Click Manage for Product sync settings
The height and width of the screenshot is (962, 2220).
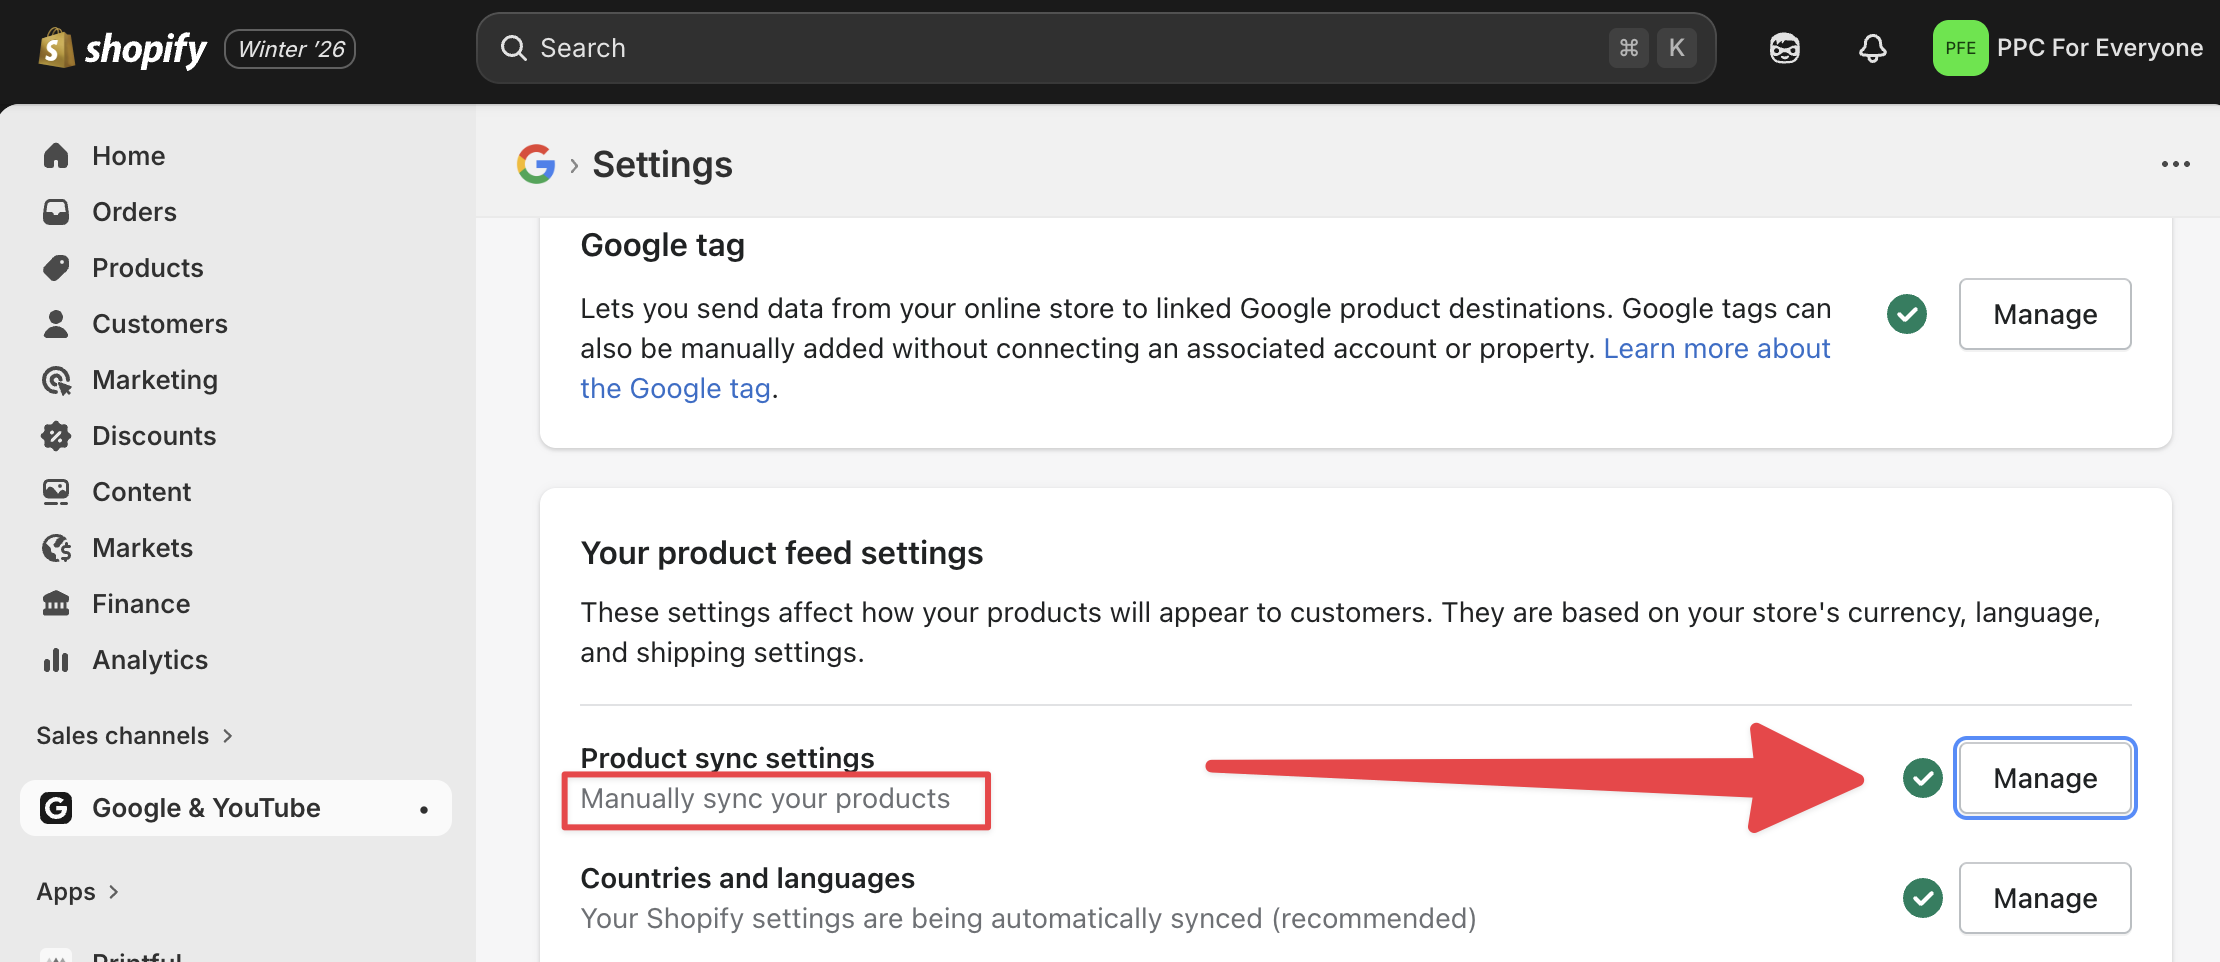(x=2045, y=778)
